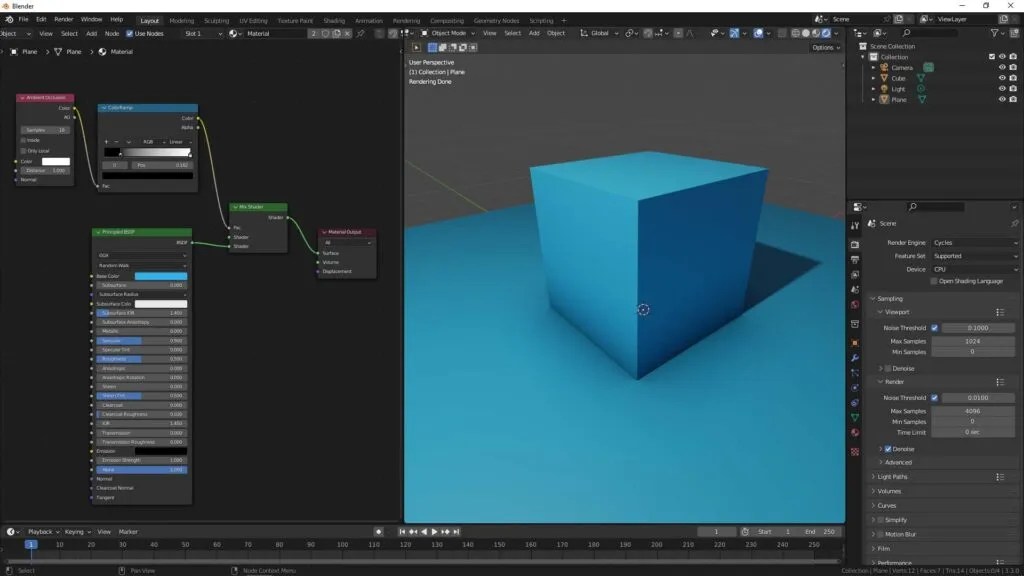Switch to the Shading workspace tab
Viewport: 1024px width, 576px height.
tap(334, 19)
